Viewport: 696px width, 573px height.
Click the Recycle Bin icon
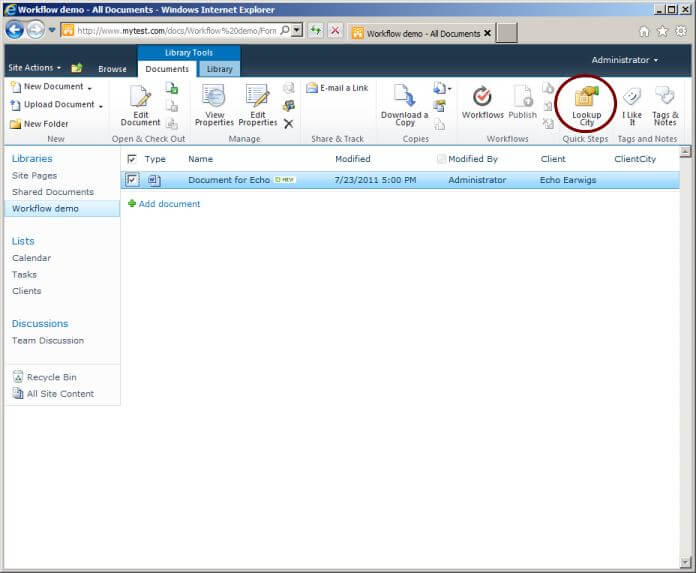(x=18, y=377)
